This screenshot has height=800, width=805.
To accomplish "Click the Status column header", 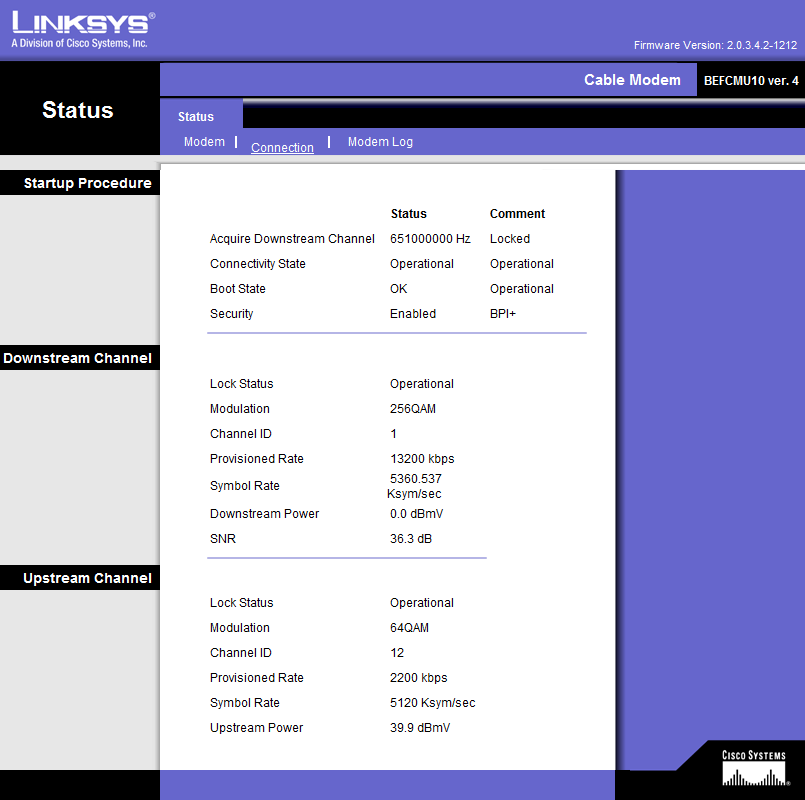I will coord(409,214).
